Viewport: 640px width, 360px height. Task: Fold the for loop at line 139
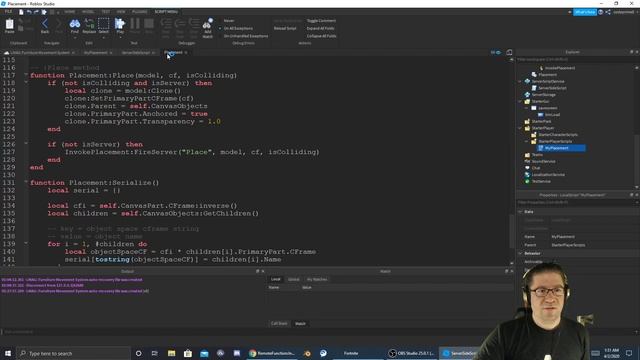click(26, 243)
